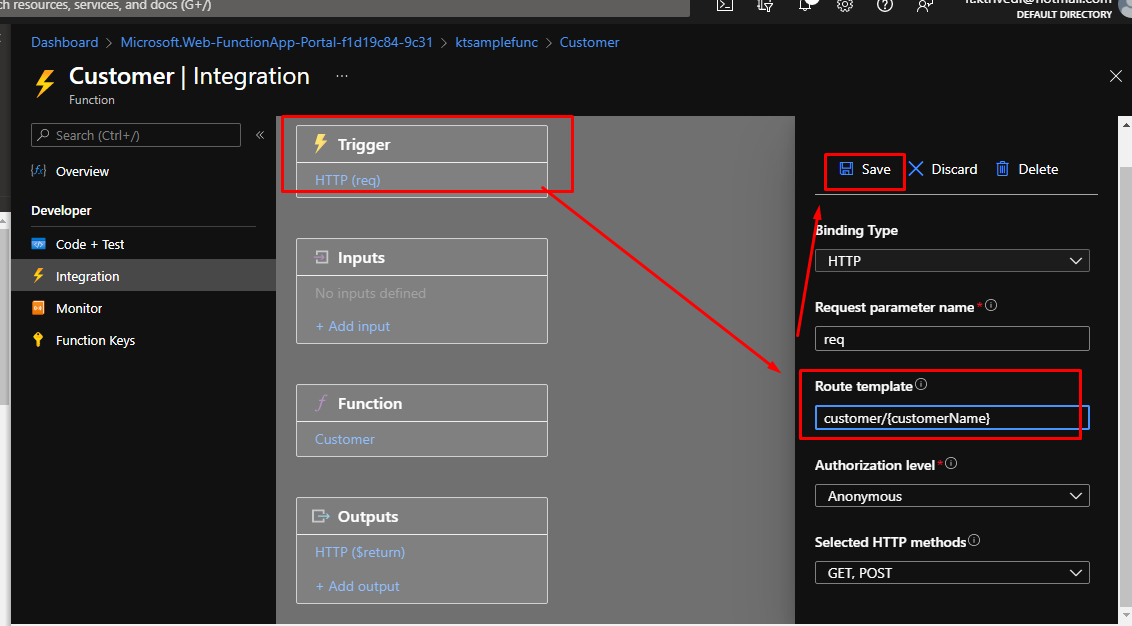Expand the Binding Type dropdown

pos(951,261)
